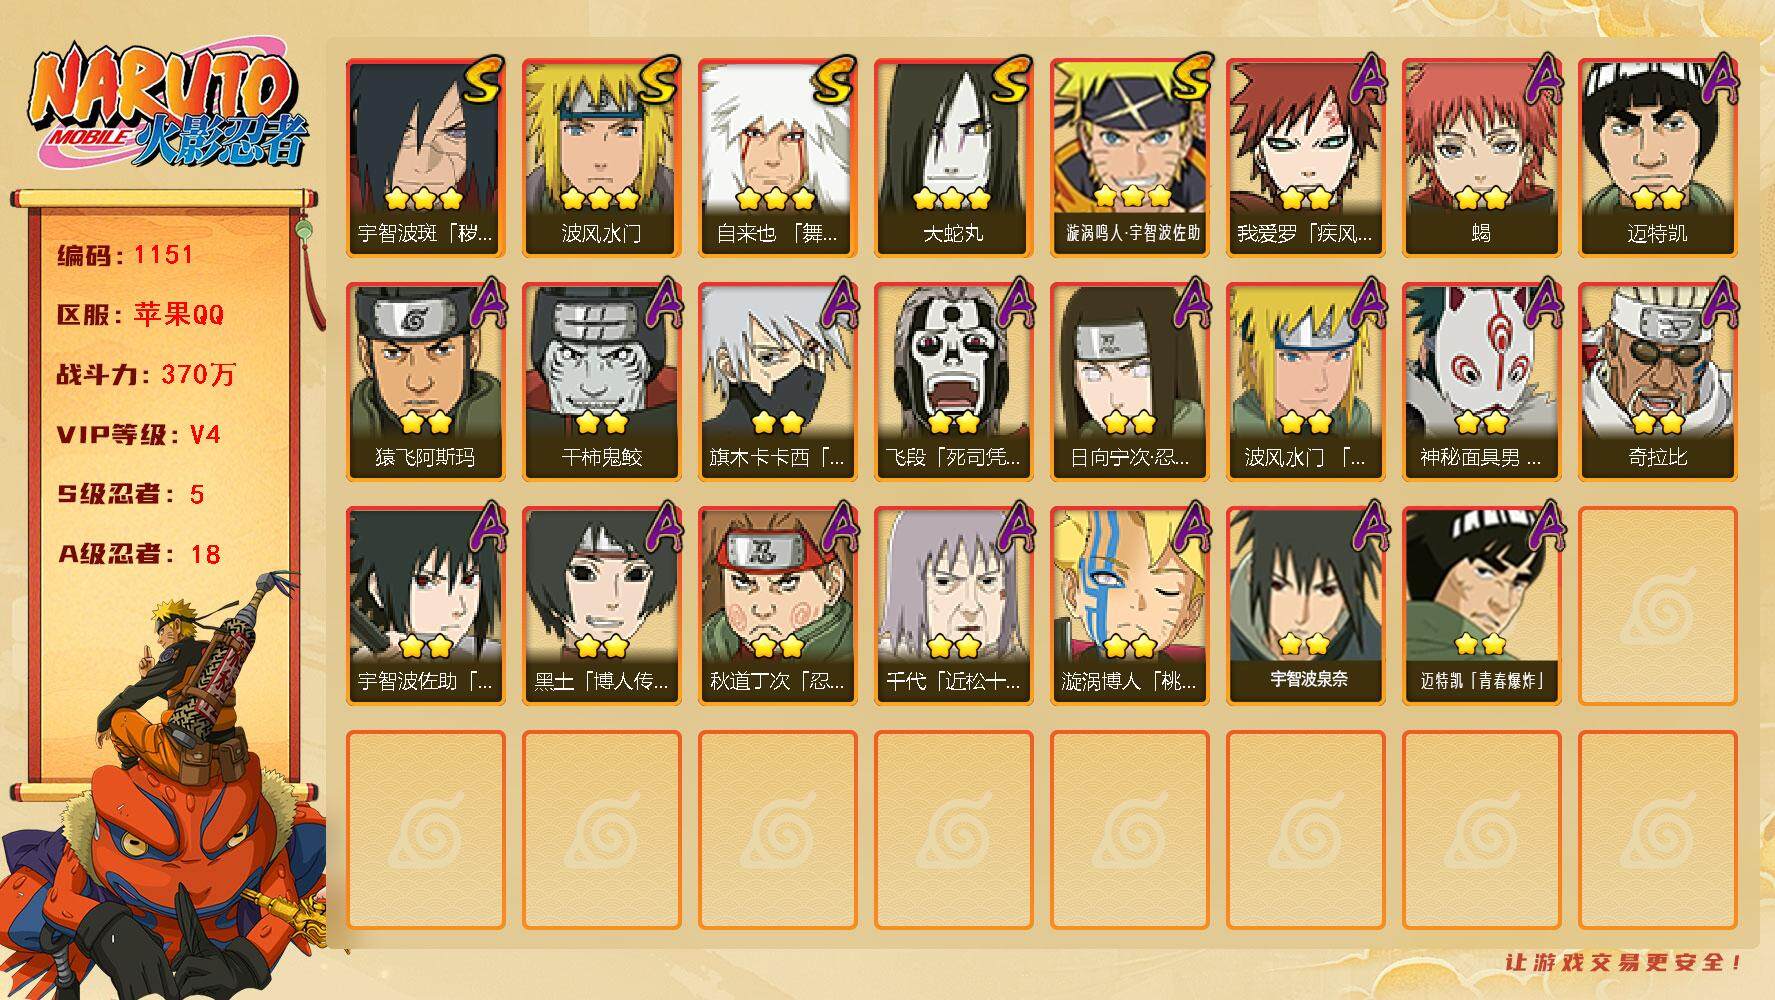Screen dimensions: 1775x1000
Task: Click the 干柿鬼鲛 ninja portrait
Action: click(x=601, y=382)
